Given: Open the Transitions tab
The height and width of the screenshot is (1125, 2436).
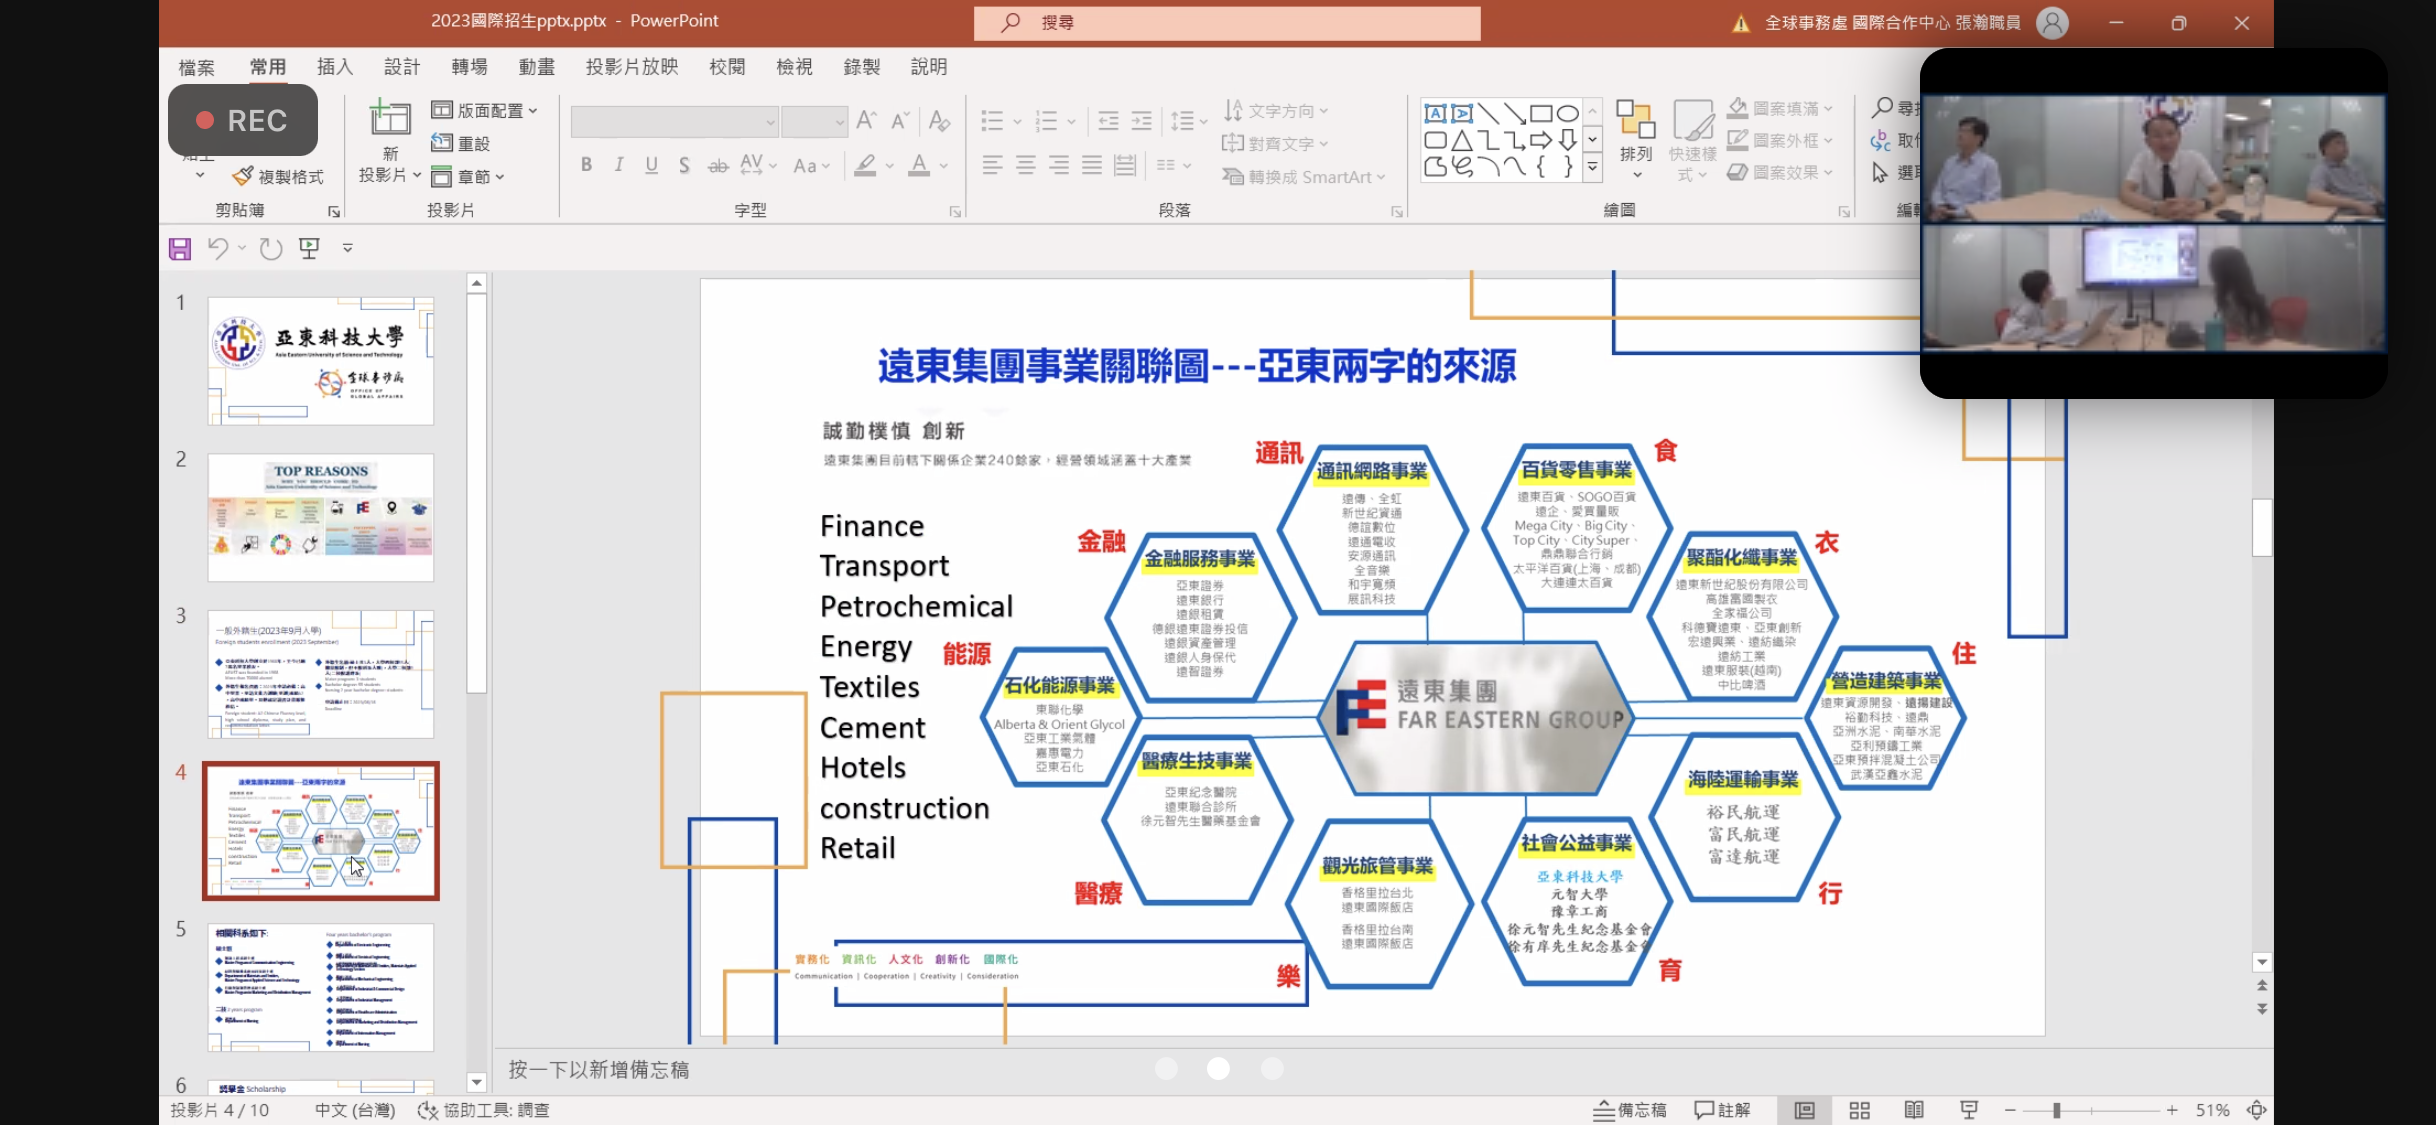Looking at the screenshot, I should 469,67.
